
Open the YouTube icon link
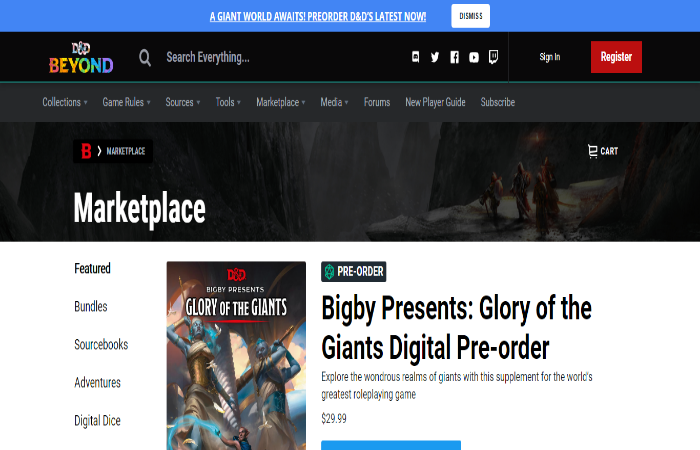474,57
